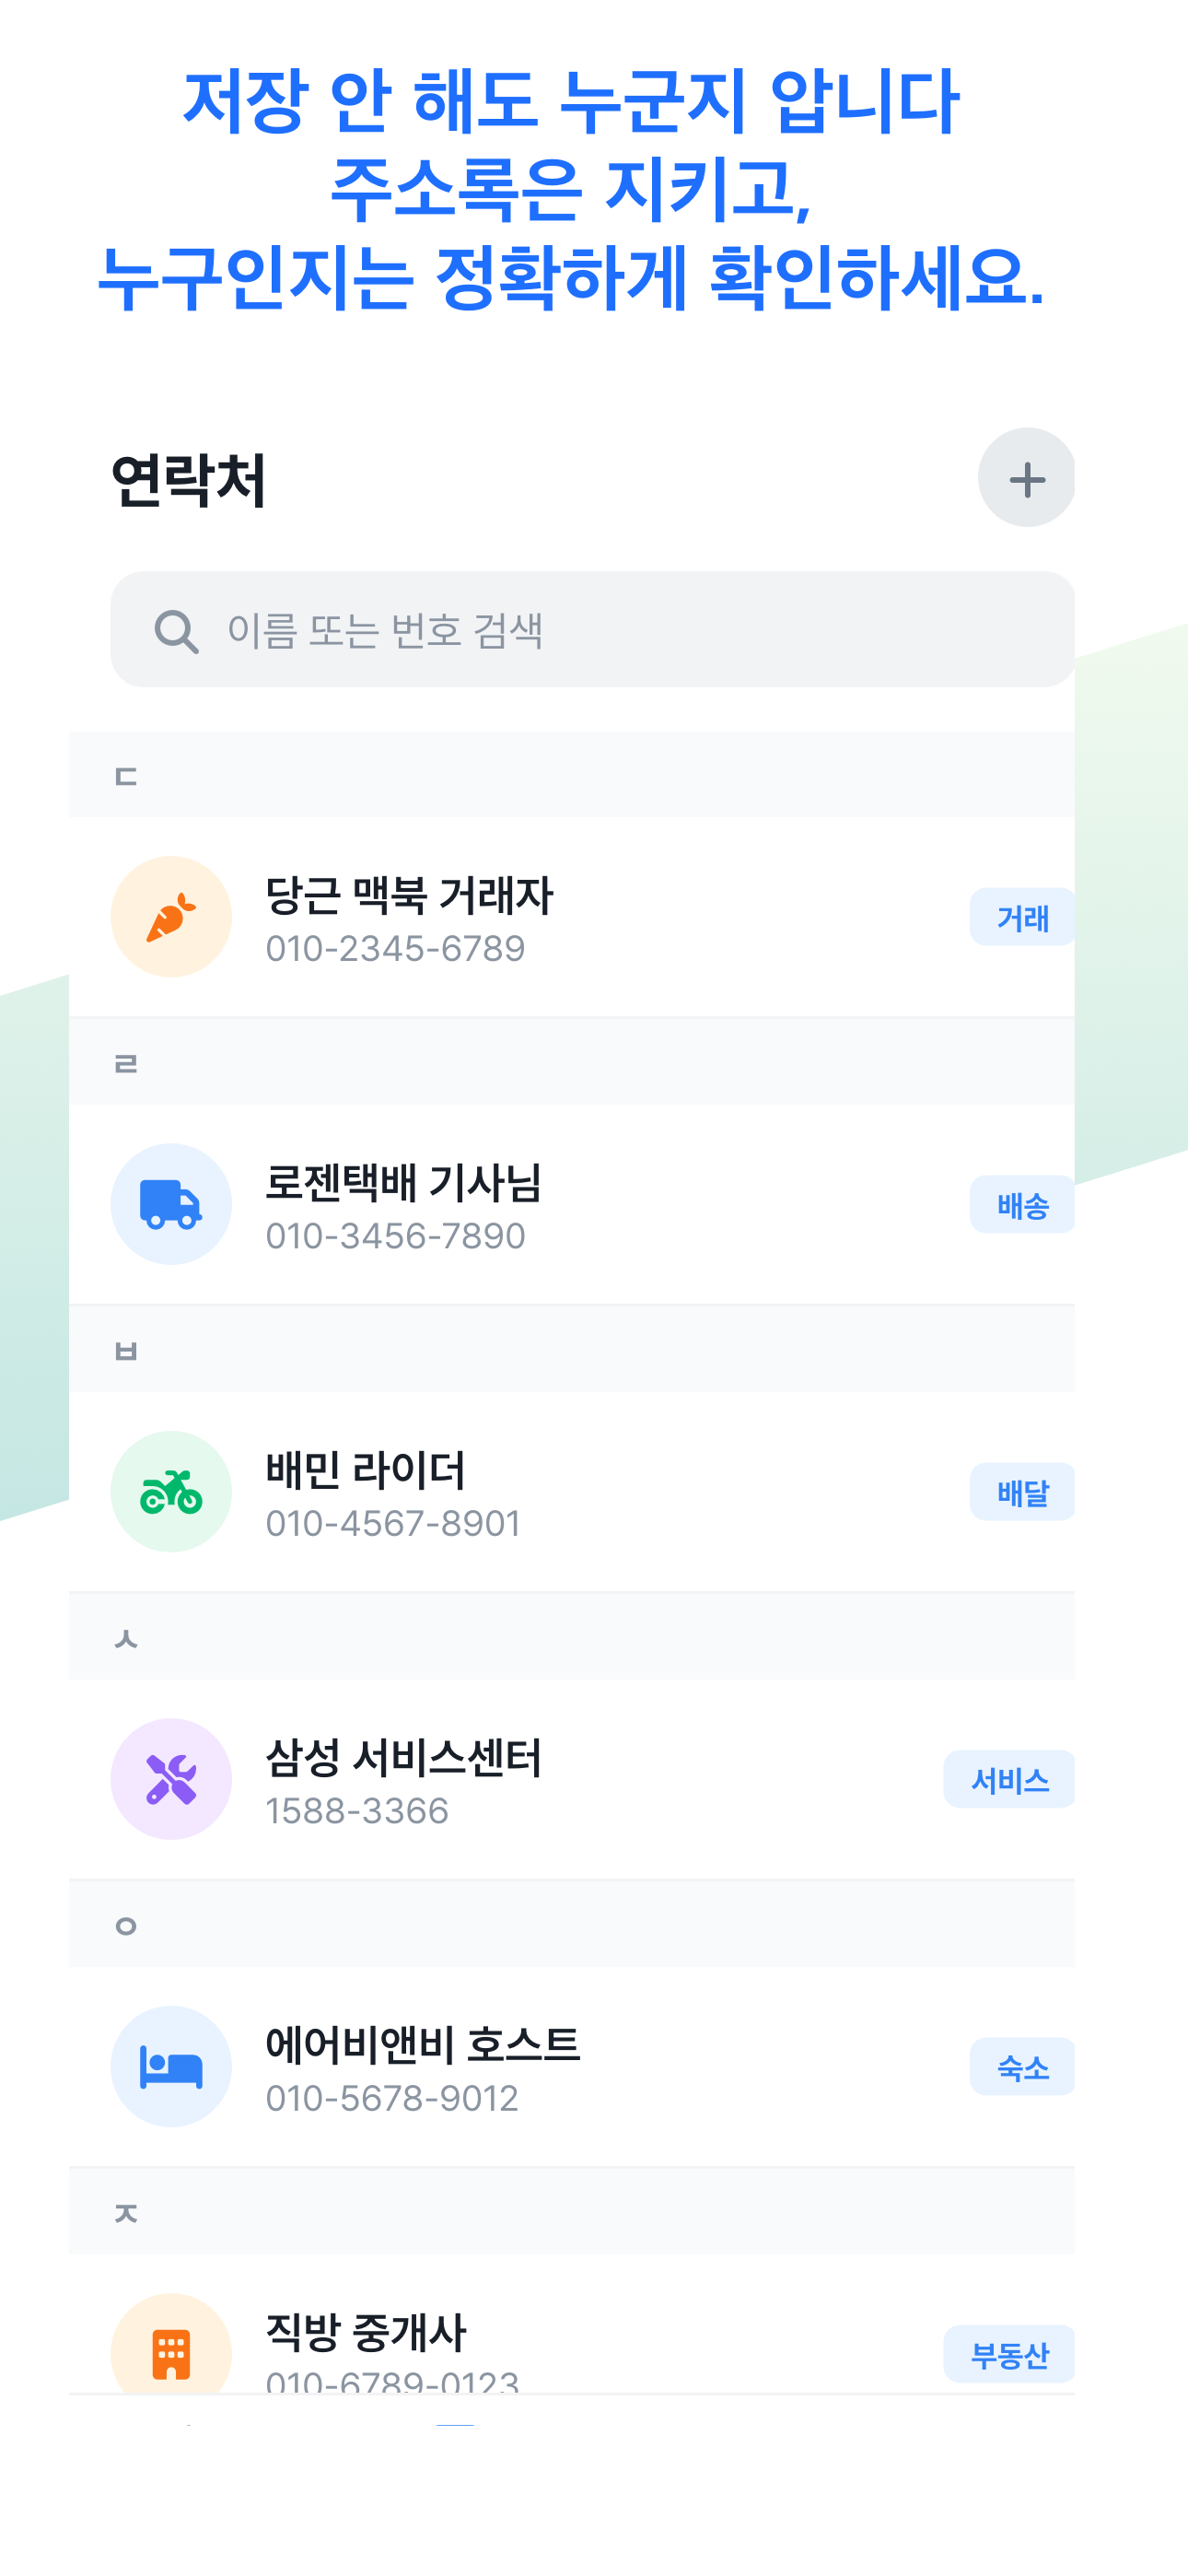Open contact 로젠택배 기사님
This screenshot has width=1188, height=2576.
coord(572,1204)
